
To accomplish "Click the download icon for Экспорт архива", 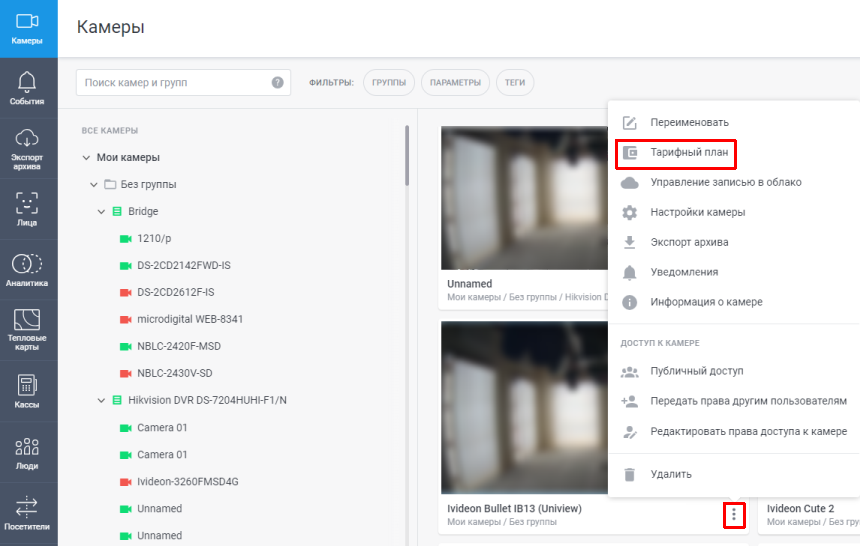I will [630, 242].
